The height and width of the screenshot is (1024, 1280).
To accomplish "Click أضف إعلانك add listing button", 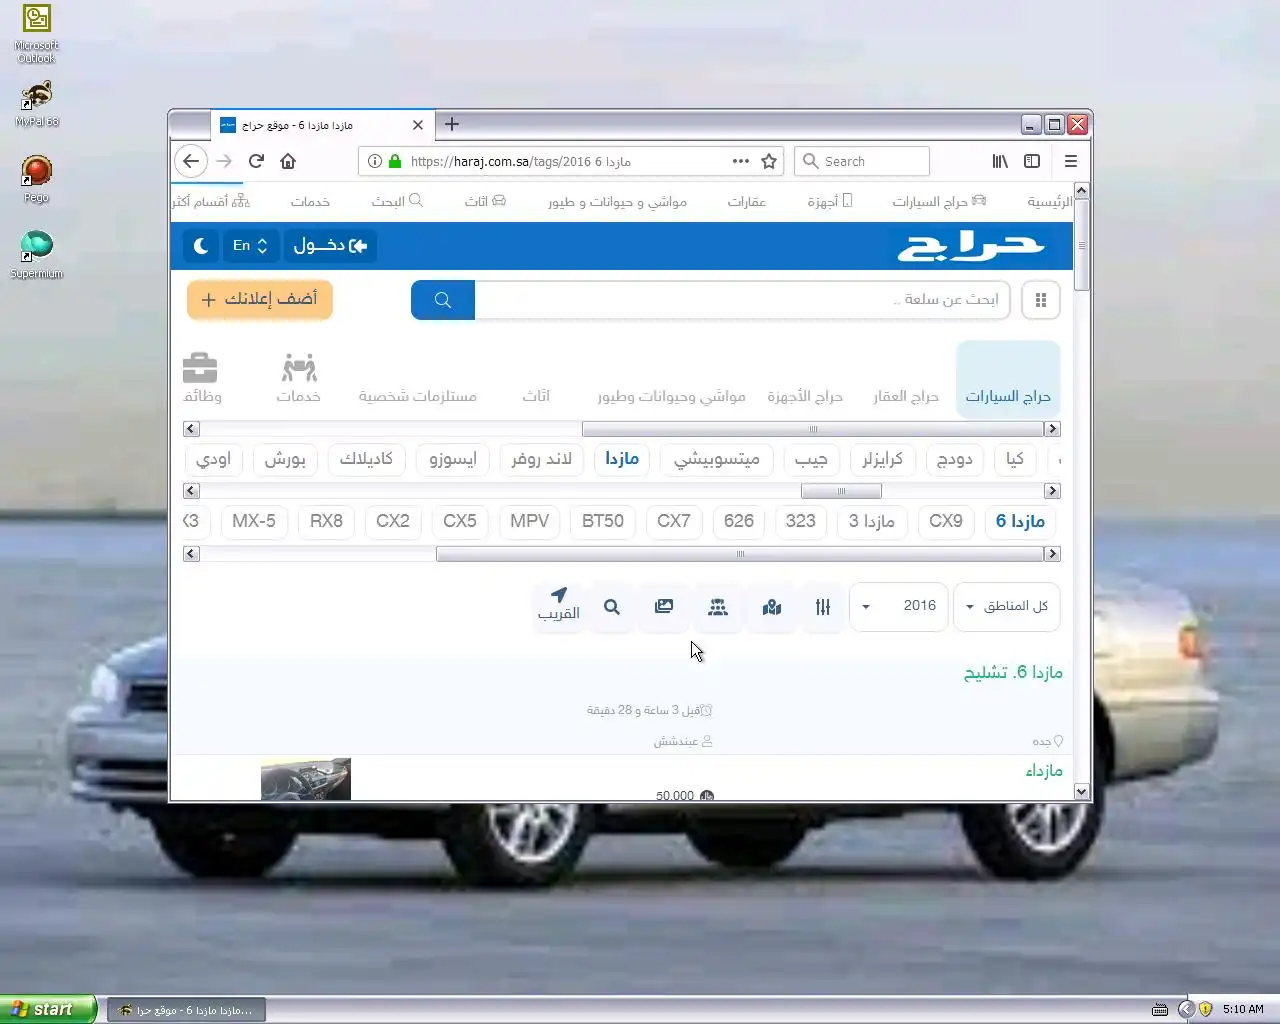I will [x=260, y=299].
